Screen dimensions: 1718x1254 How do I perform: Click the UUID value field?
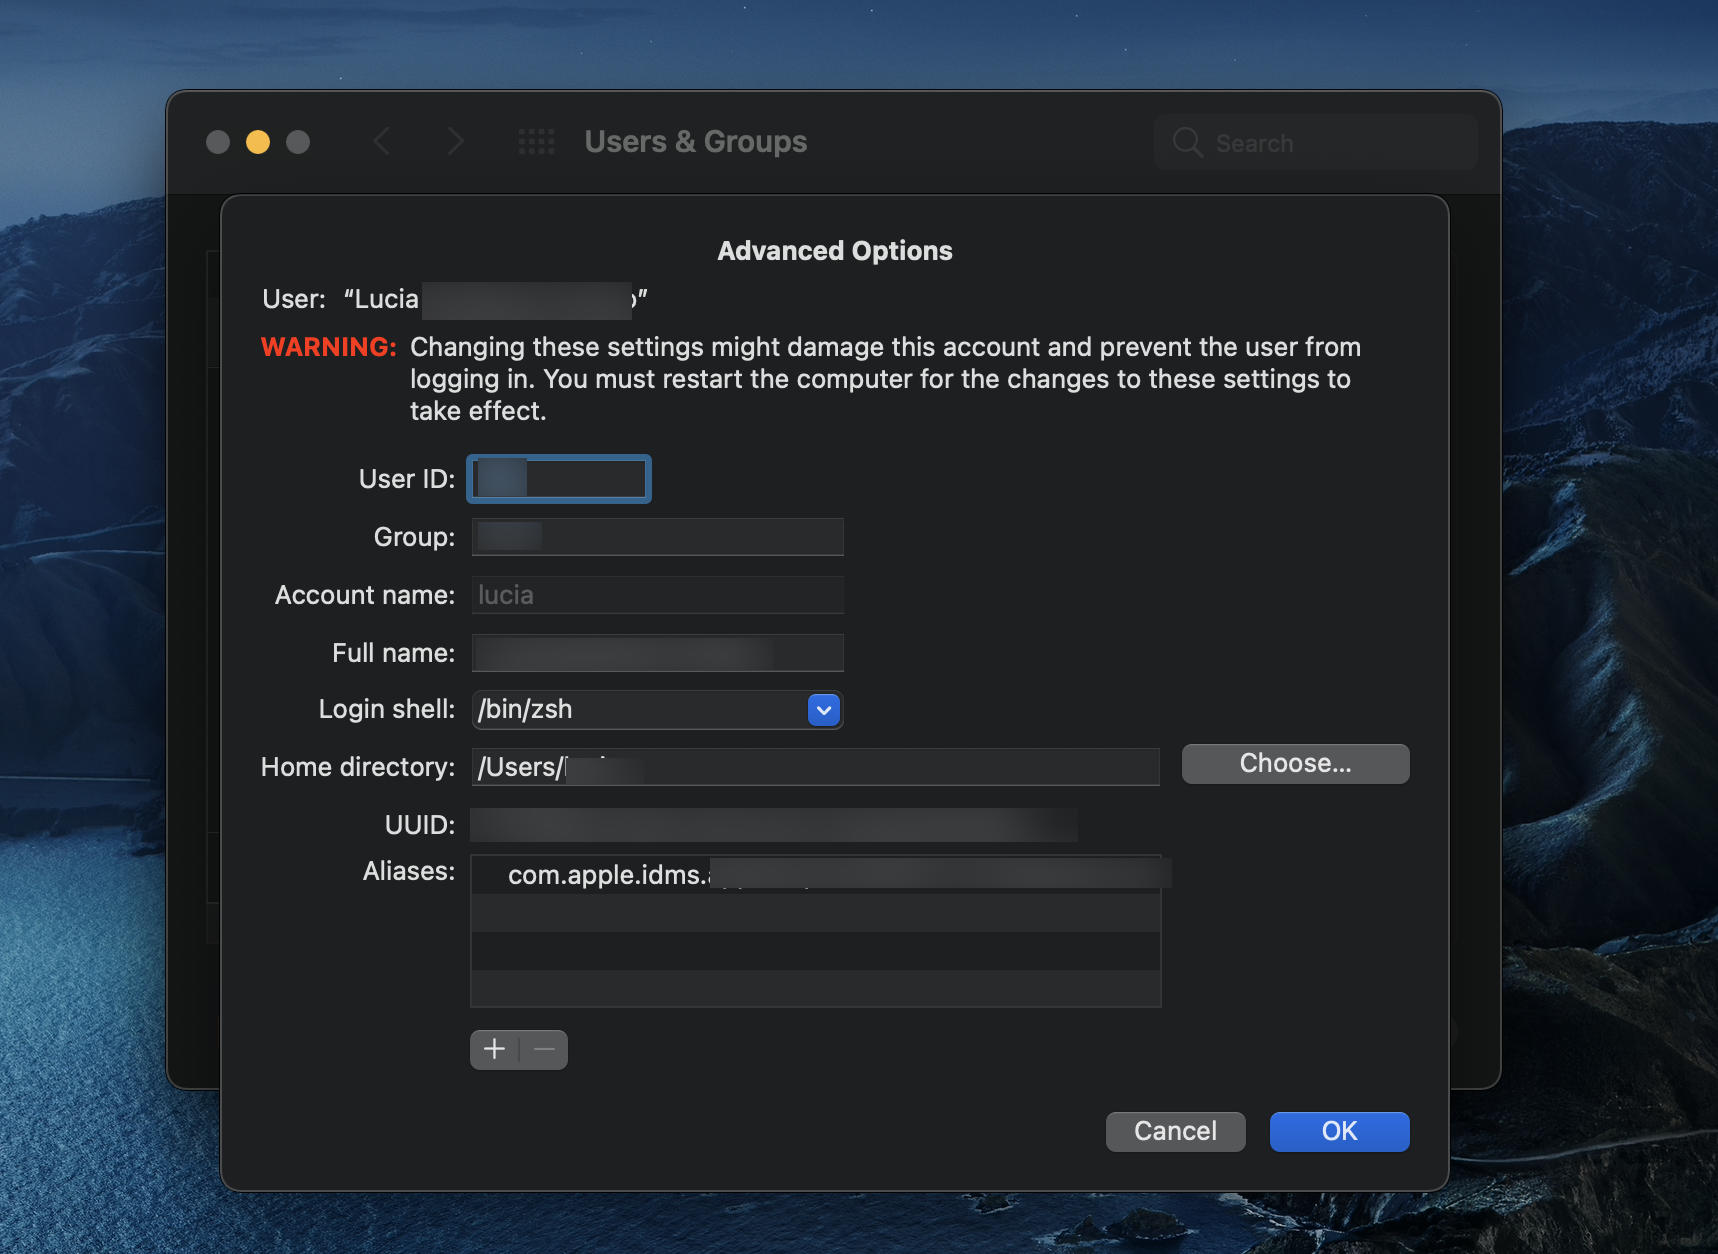pyautogui.click(x=773, y=825)
